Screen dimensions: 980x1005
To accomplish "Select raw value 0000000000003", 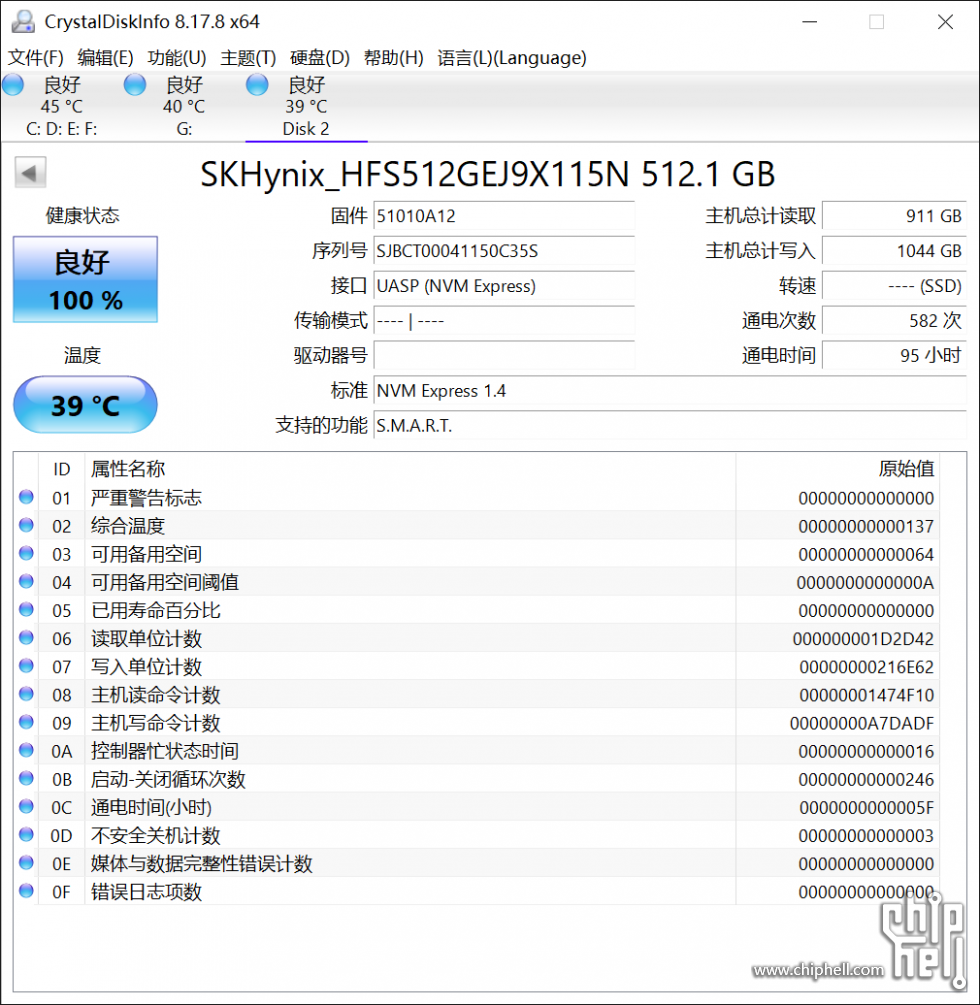I will (x=866, y=836).
